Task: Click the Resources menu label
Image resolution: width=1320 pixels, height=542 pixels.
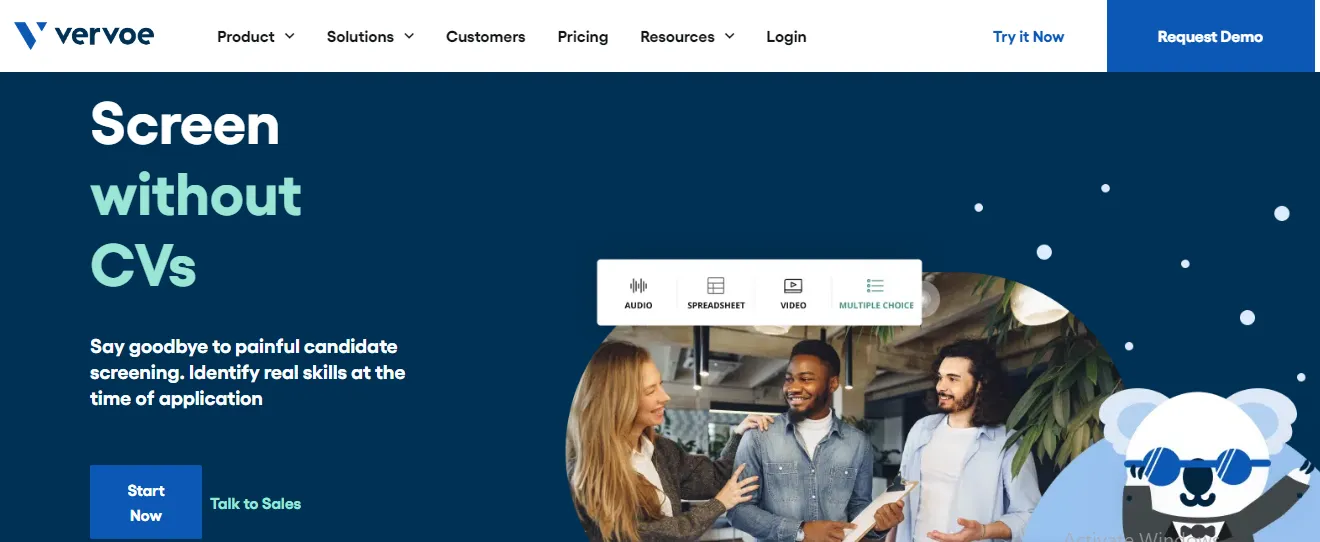Action: coord(677,36)
